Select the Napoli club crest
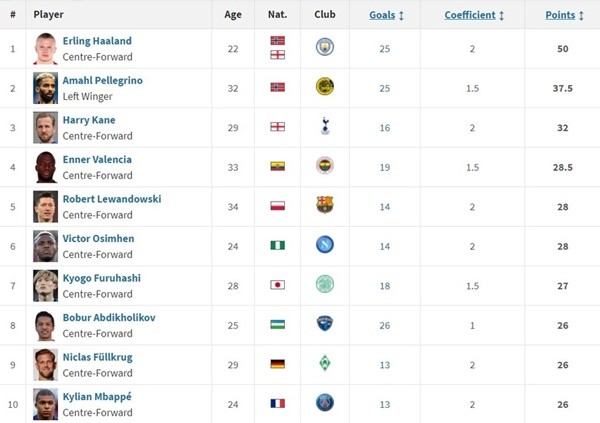Image resolution: width=600 pixels, height=423 pixels. click(324, 245)
